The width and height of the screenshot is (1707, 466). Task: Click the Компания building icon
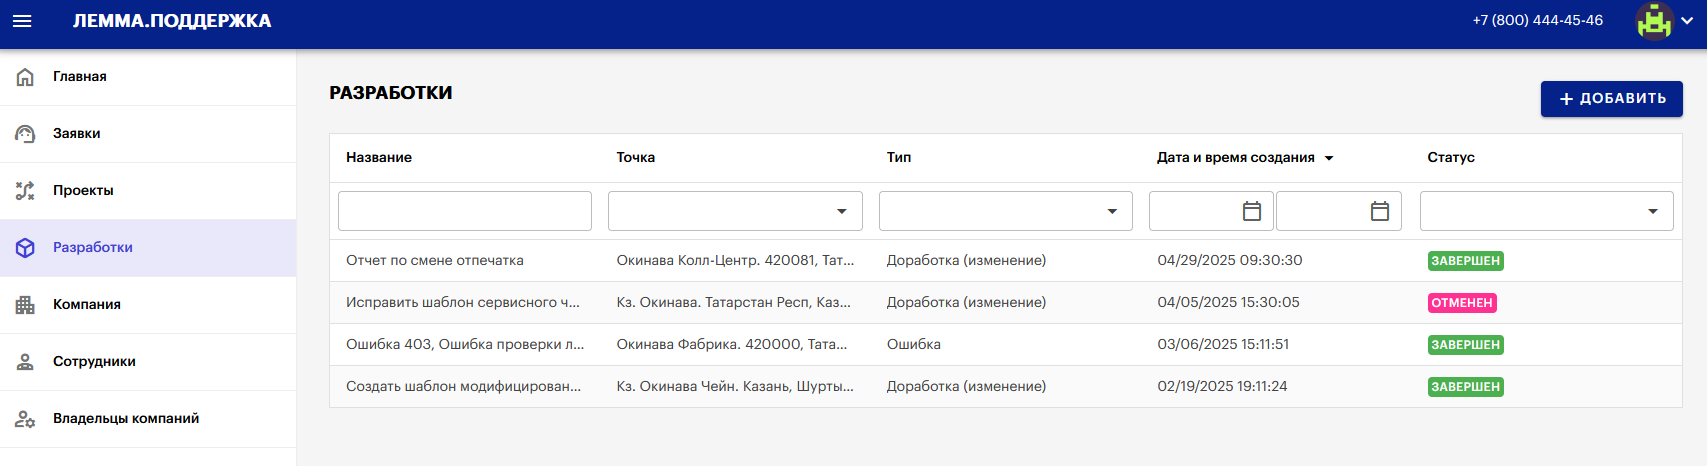25,305
